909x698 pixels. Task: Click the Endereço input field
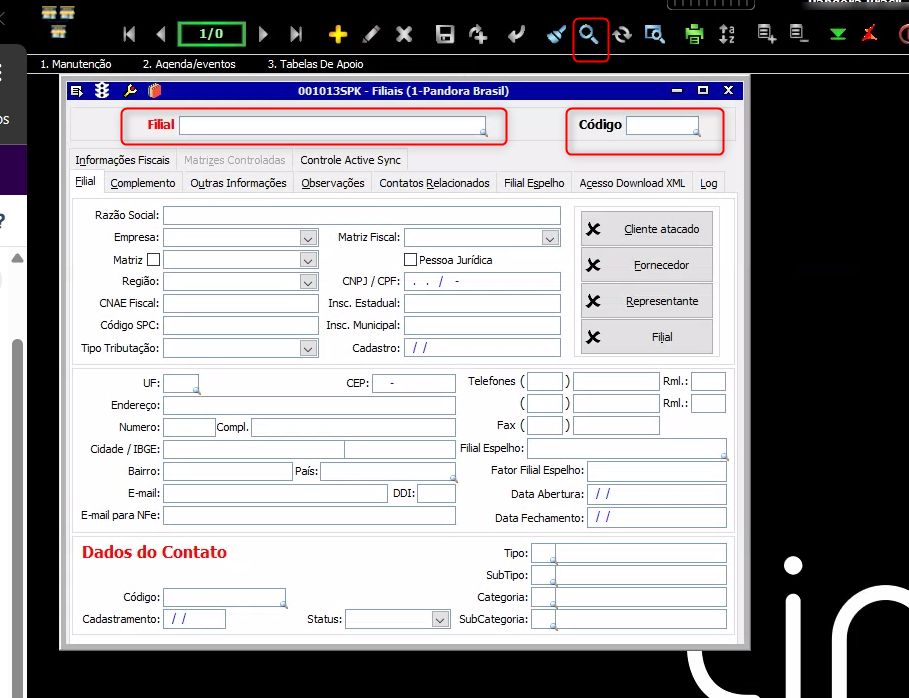(x=309, y=405)
